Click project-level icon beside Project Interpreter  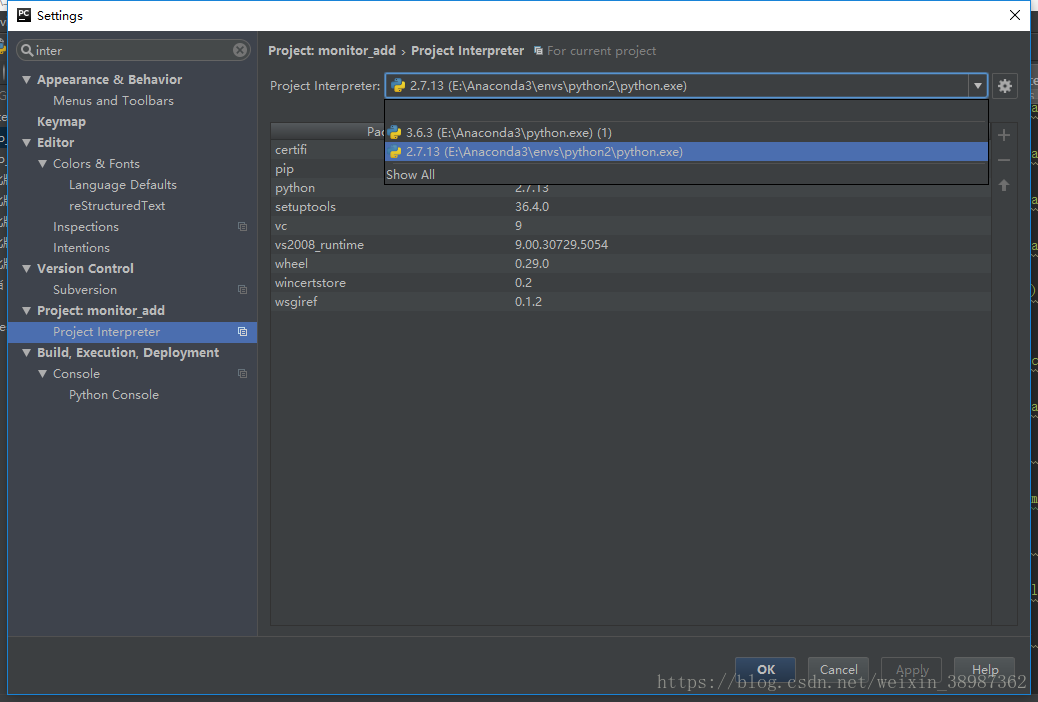pyautogui.click(x=242, y=332)
